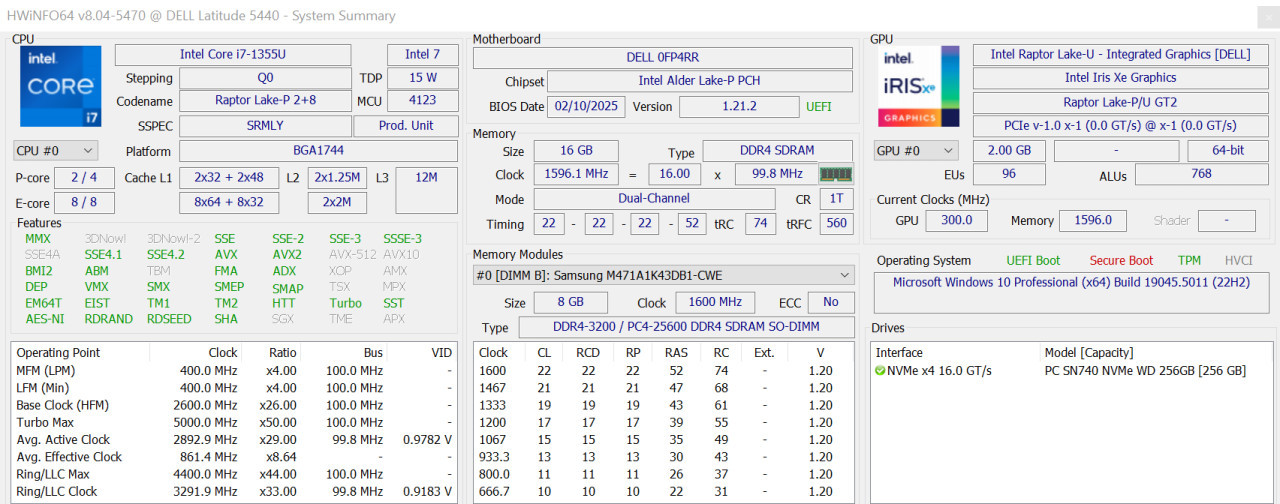1280x504 pixels.
Task: Click the BIOS version 1.21.2 field
Action: click(x=738, y=107)
